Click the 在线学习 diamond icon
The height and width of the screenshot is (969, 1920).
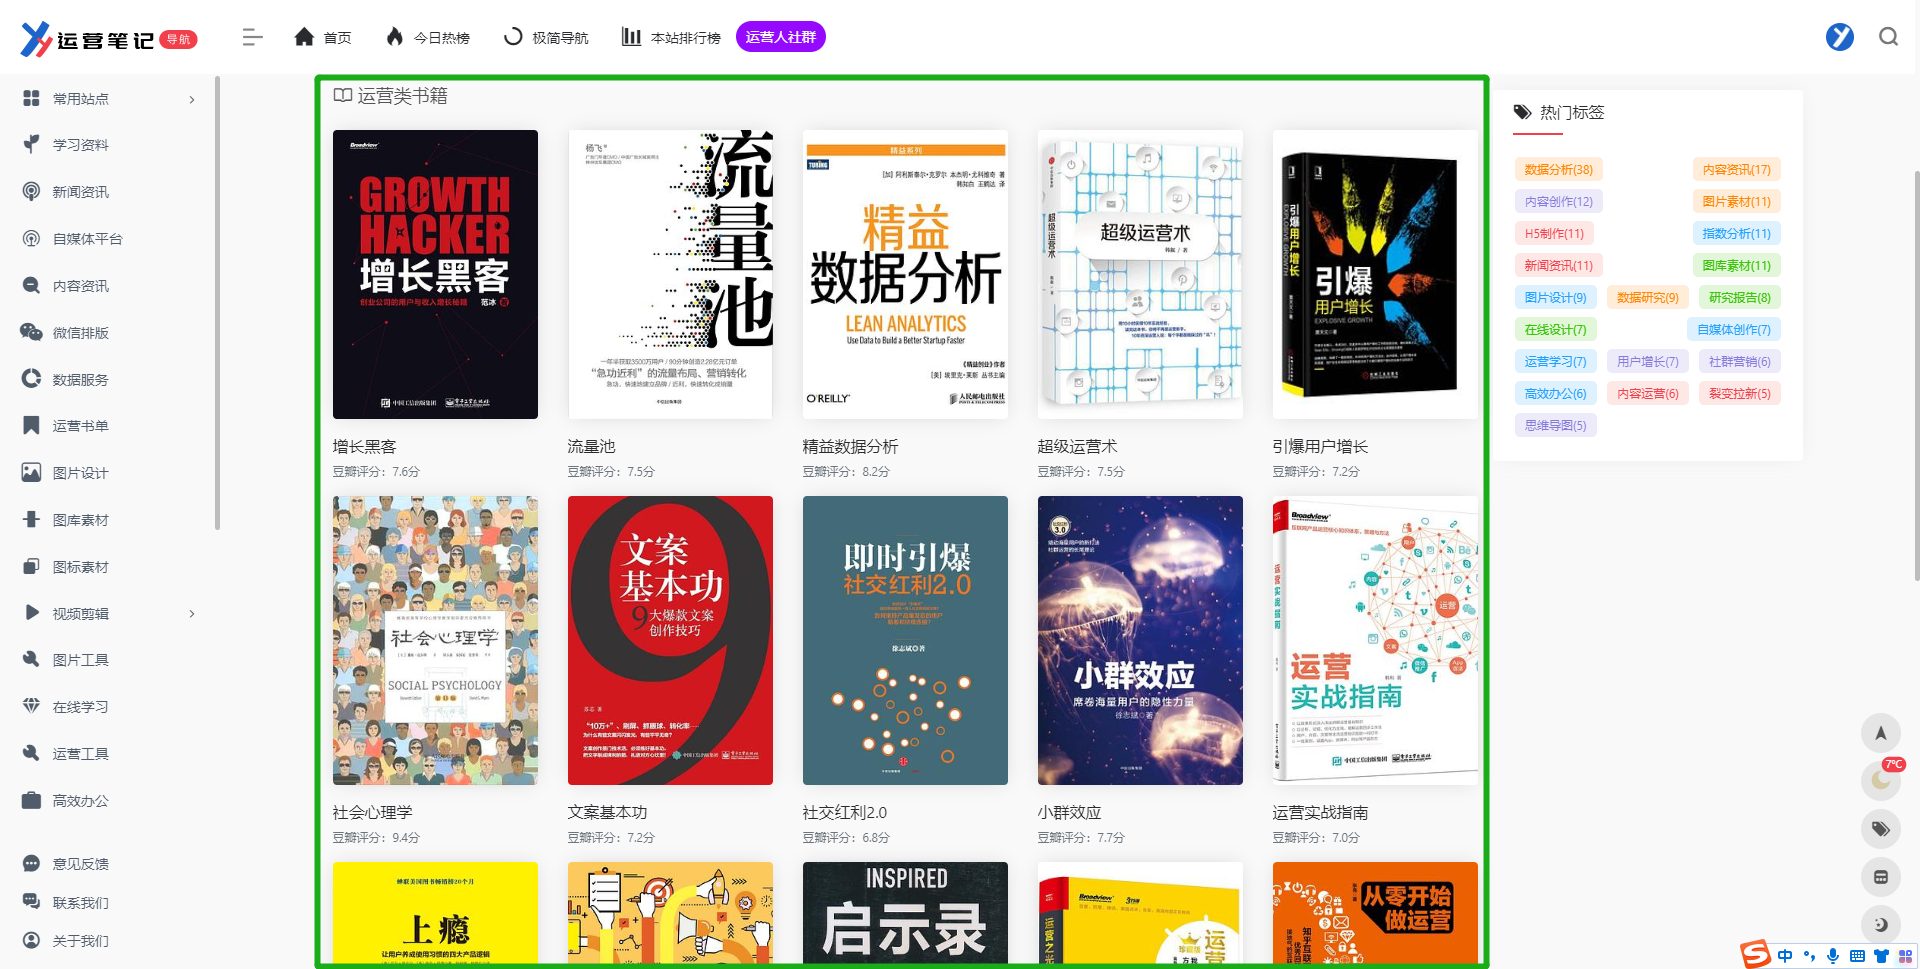point(31,706)
